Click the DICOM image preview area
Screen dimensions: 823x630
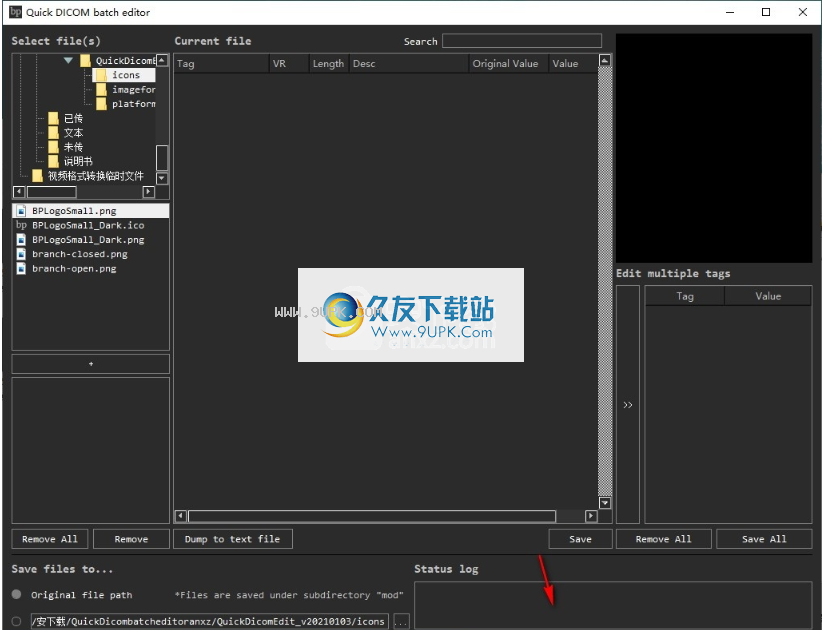pyautogui.click(x=714, y=149)
